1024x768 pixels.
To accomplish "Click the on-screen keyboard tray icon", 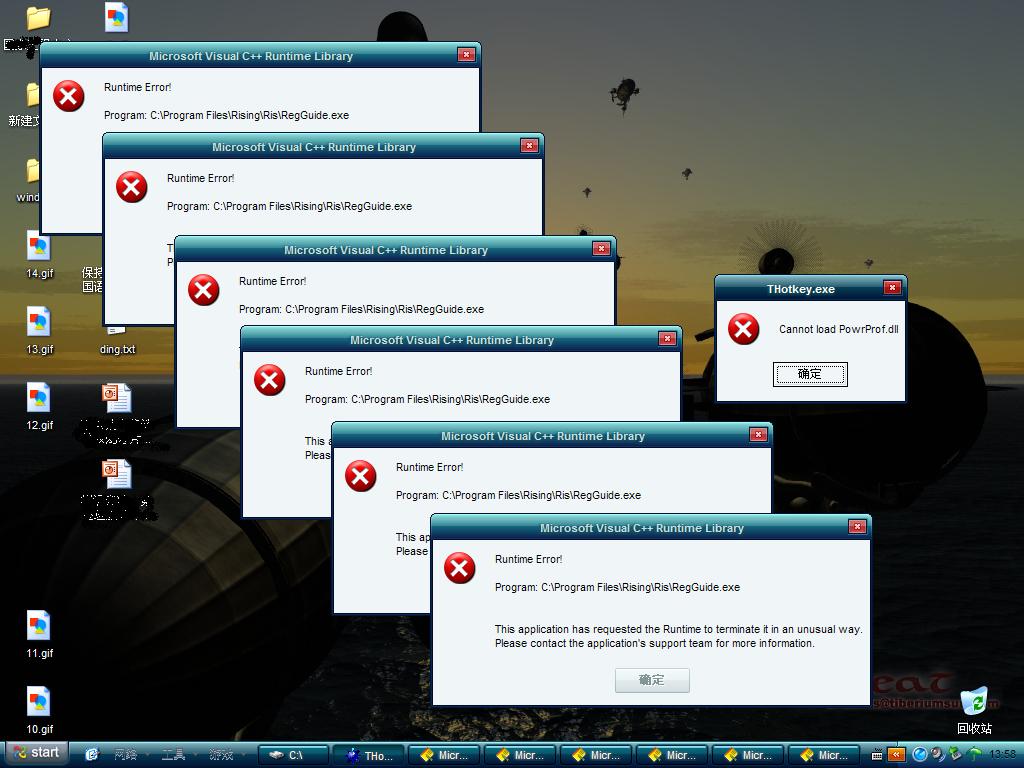I will [x=876, y=755].
